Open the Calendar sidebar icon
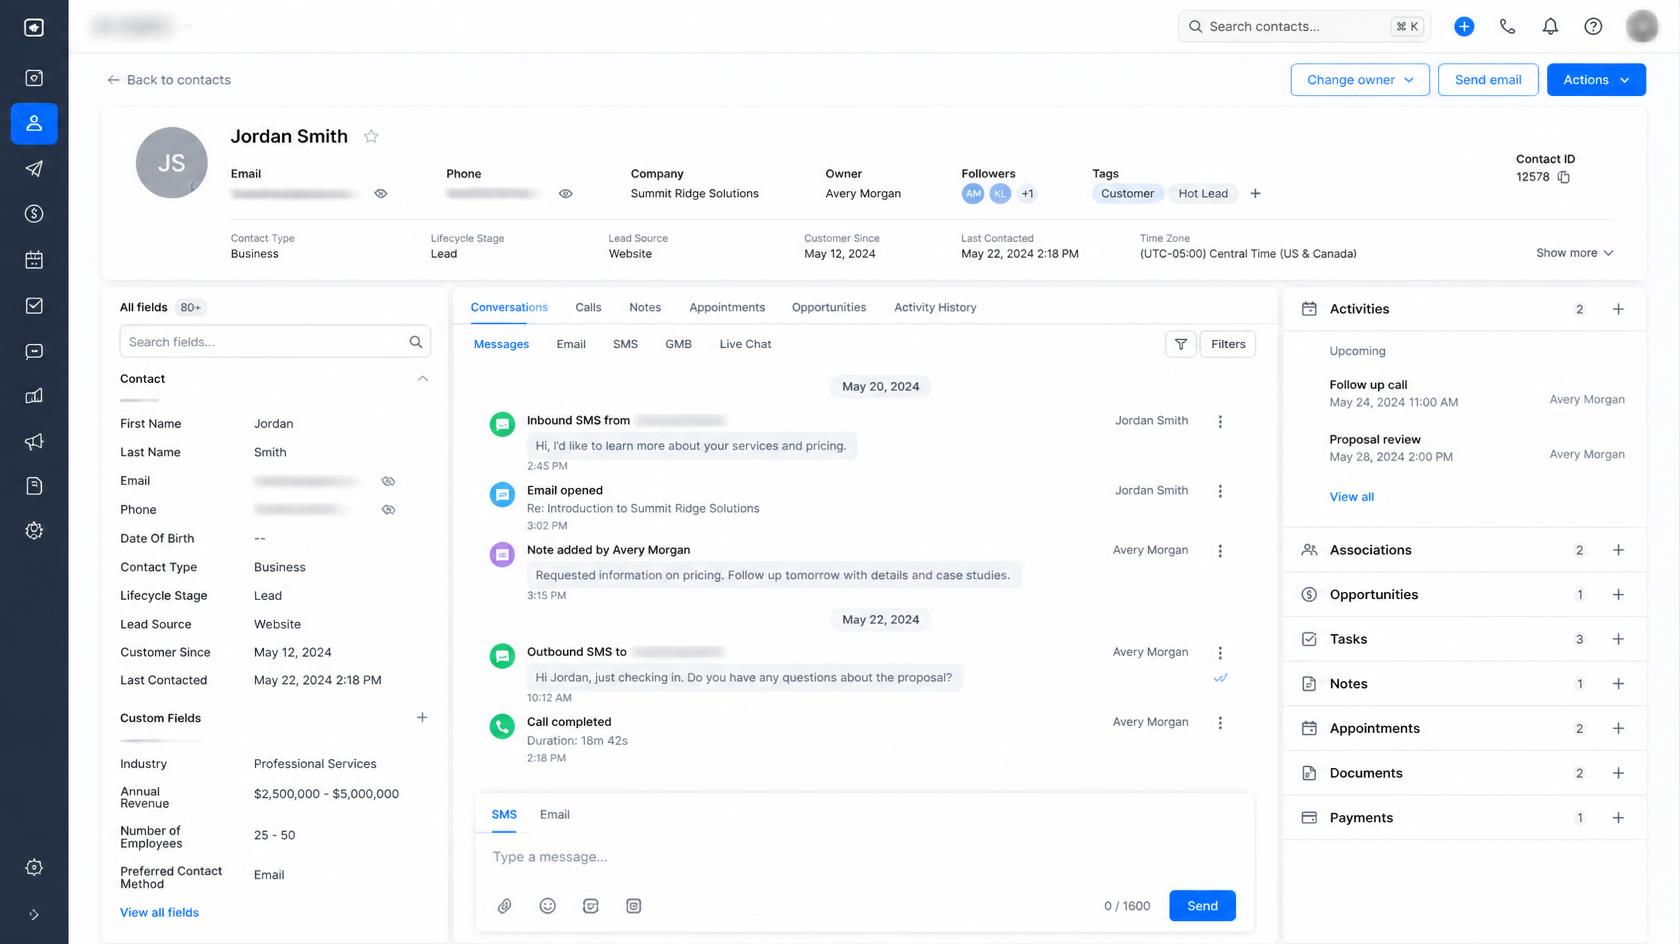Screen dimensions: 1680x944 pos(34,260)
